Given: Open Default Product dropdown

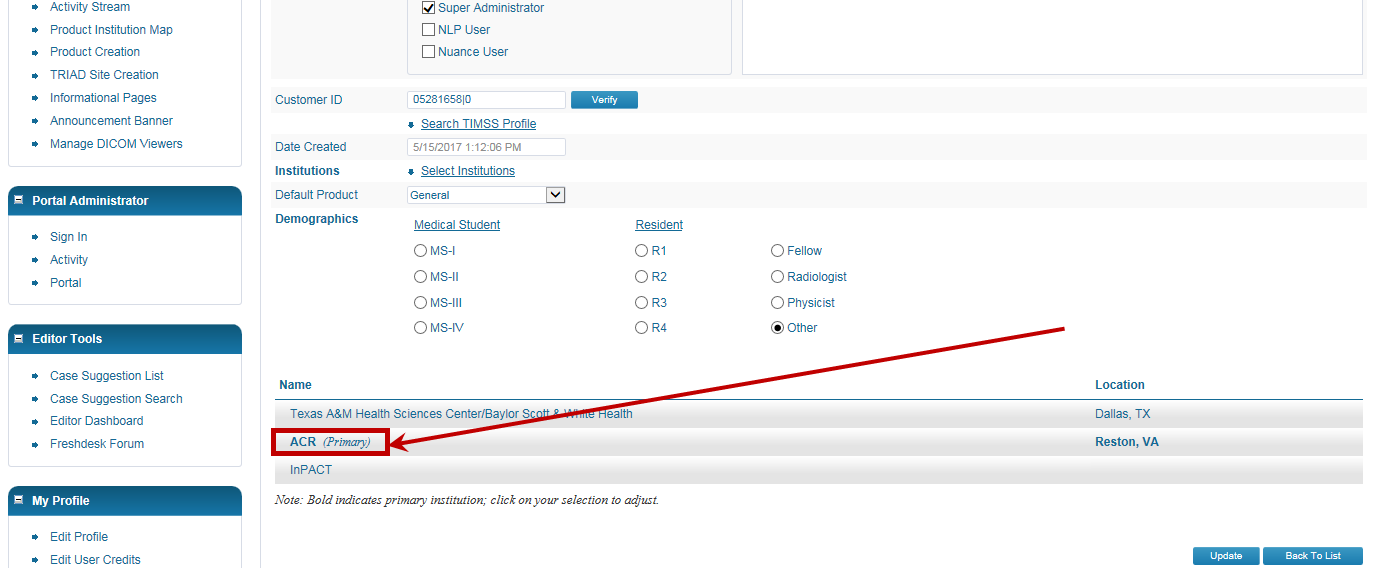Looking at the screenshot, I should tap(486, 195).
